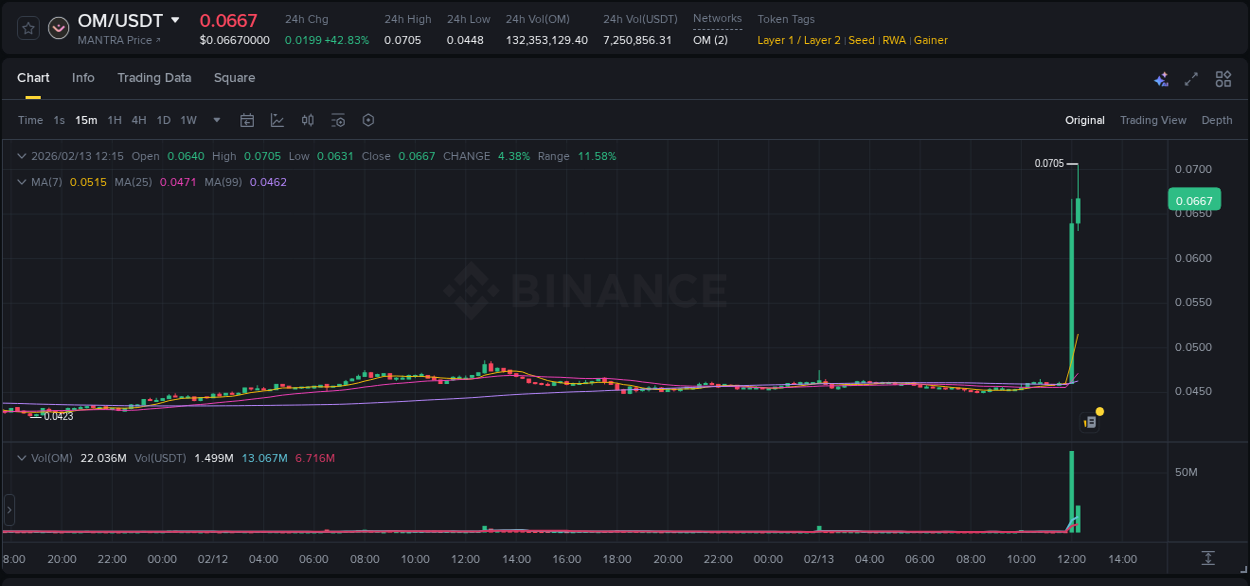Open the OM/USDT pair selector dropdown
The width and height of the screenshot is (1250, 586).
[175, 20]
